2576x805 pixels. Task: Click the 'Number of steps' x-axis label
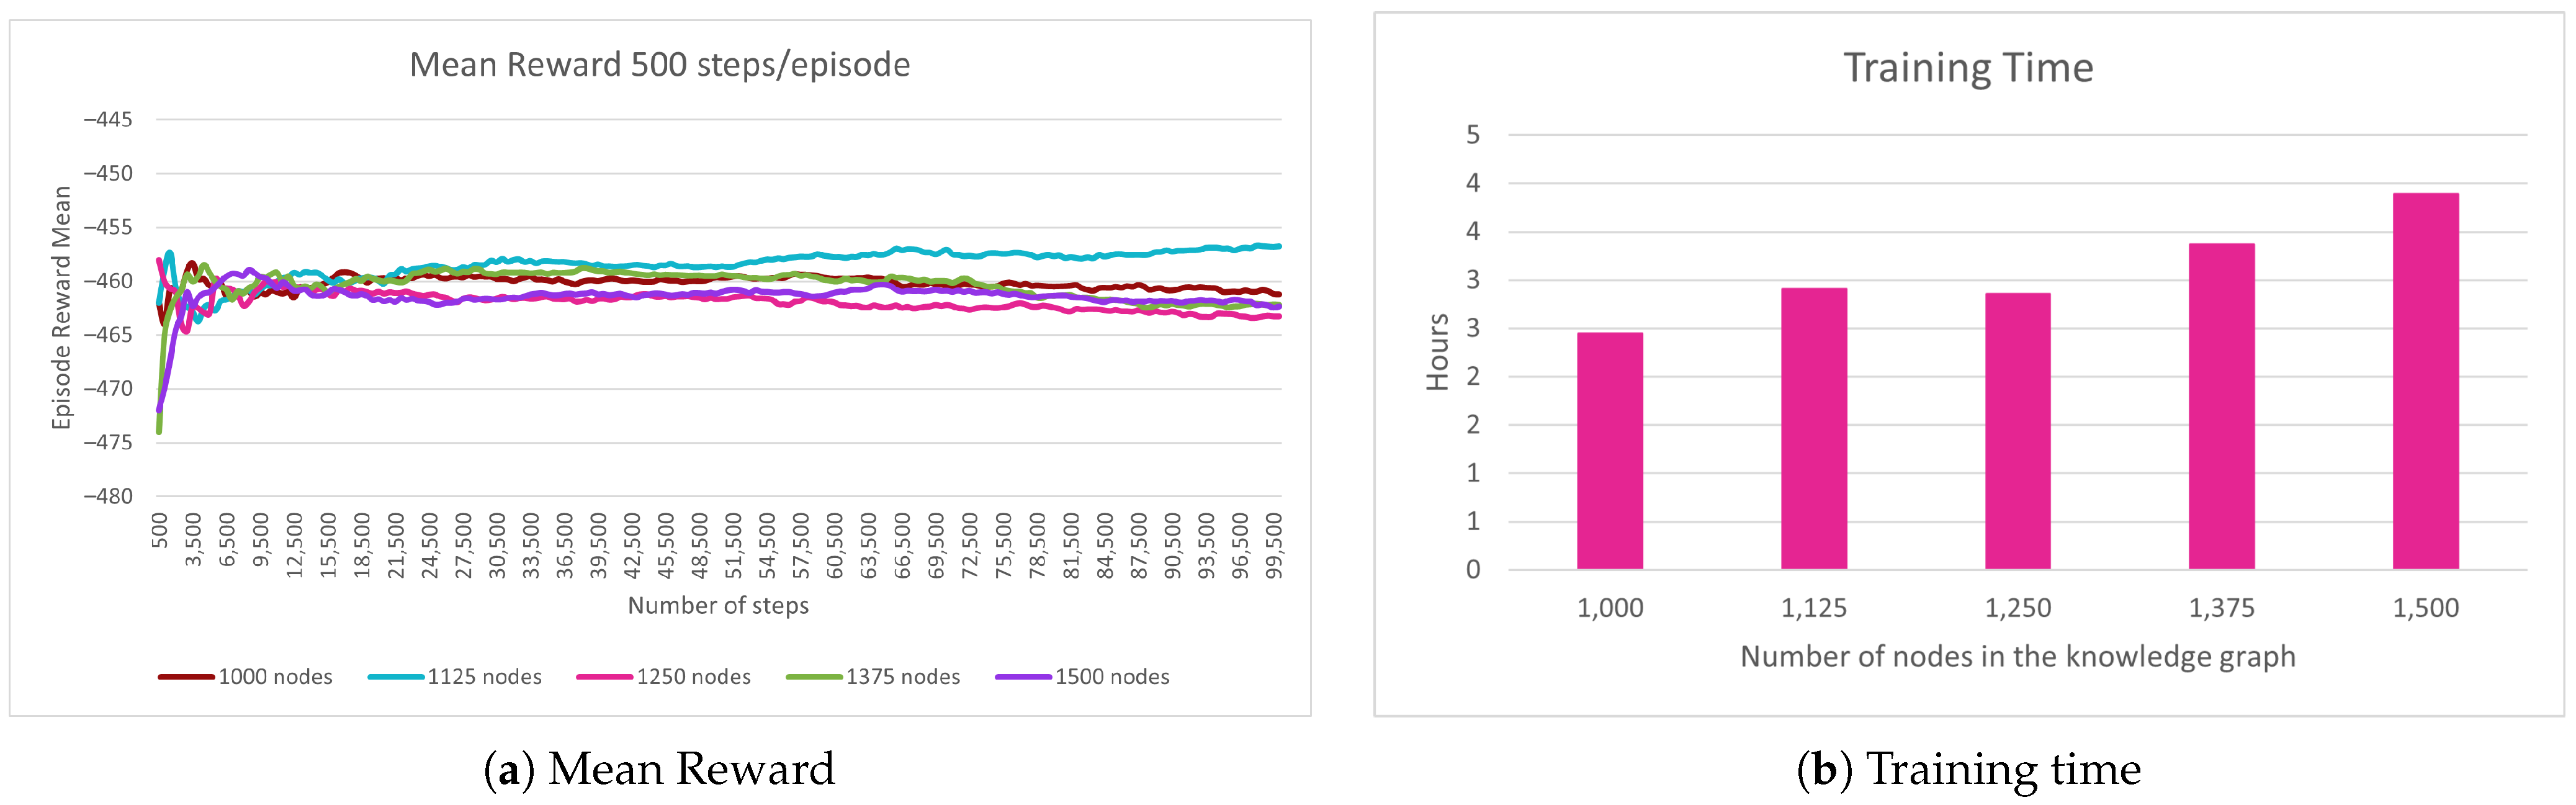[718, 605]
